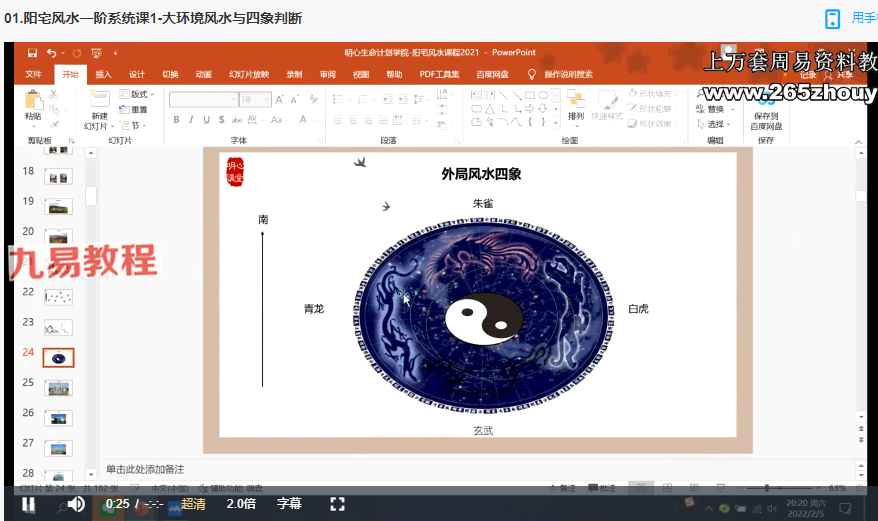Open the 百度网盘 ribbon tab
This screenshot has width=878, height=521.
coord(492,75)
